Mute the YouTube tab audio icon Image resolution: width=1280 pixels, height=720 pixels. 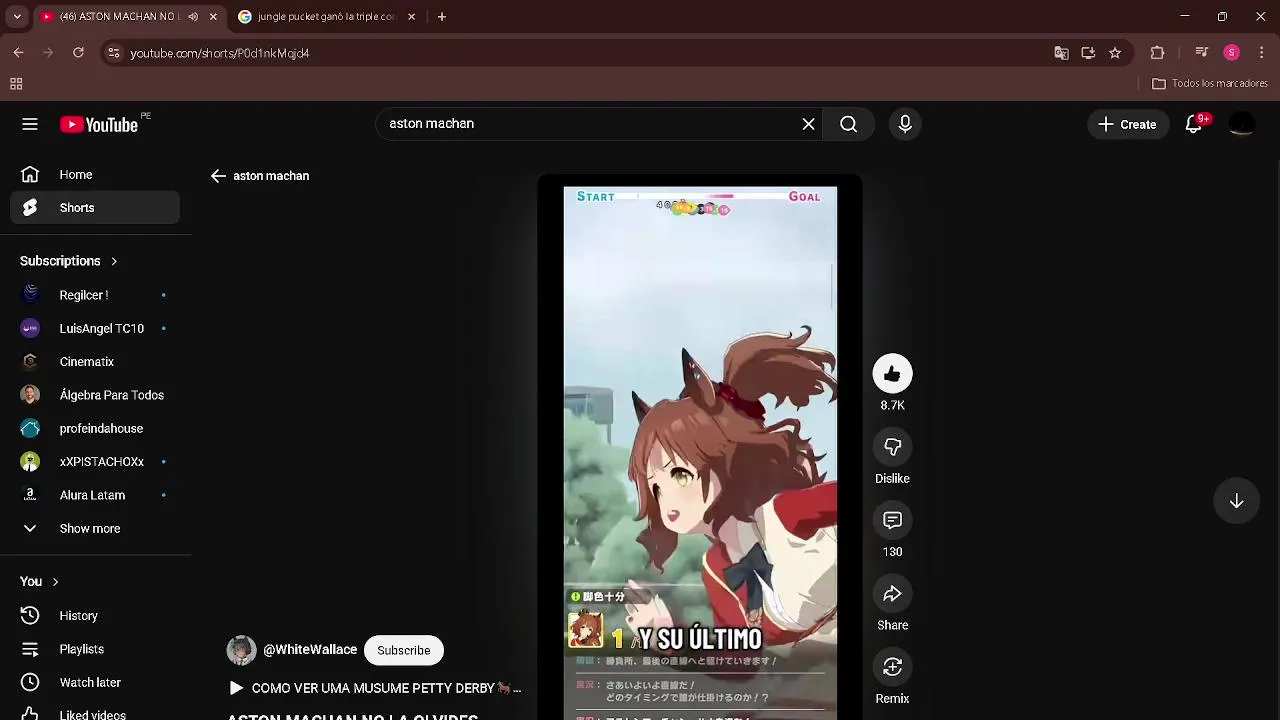193,17
